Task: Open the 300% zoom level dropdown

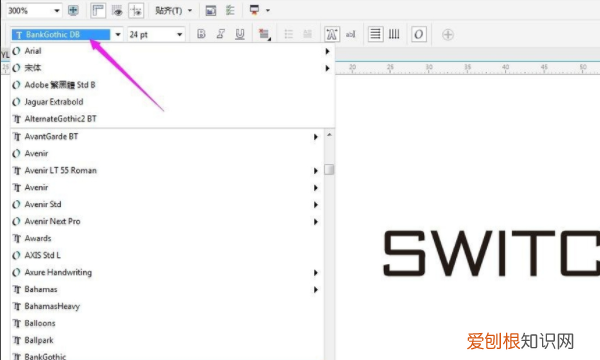Action: pyautogui.click(x=57, y=10)
